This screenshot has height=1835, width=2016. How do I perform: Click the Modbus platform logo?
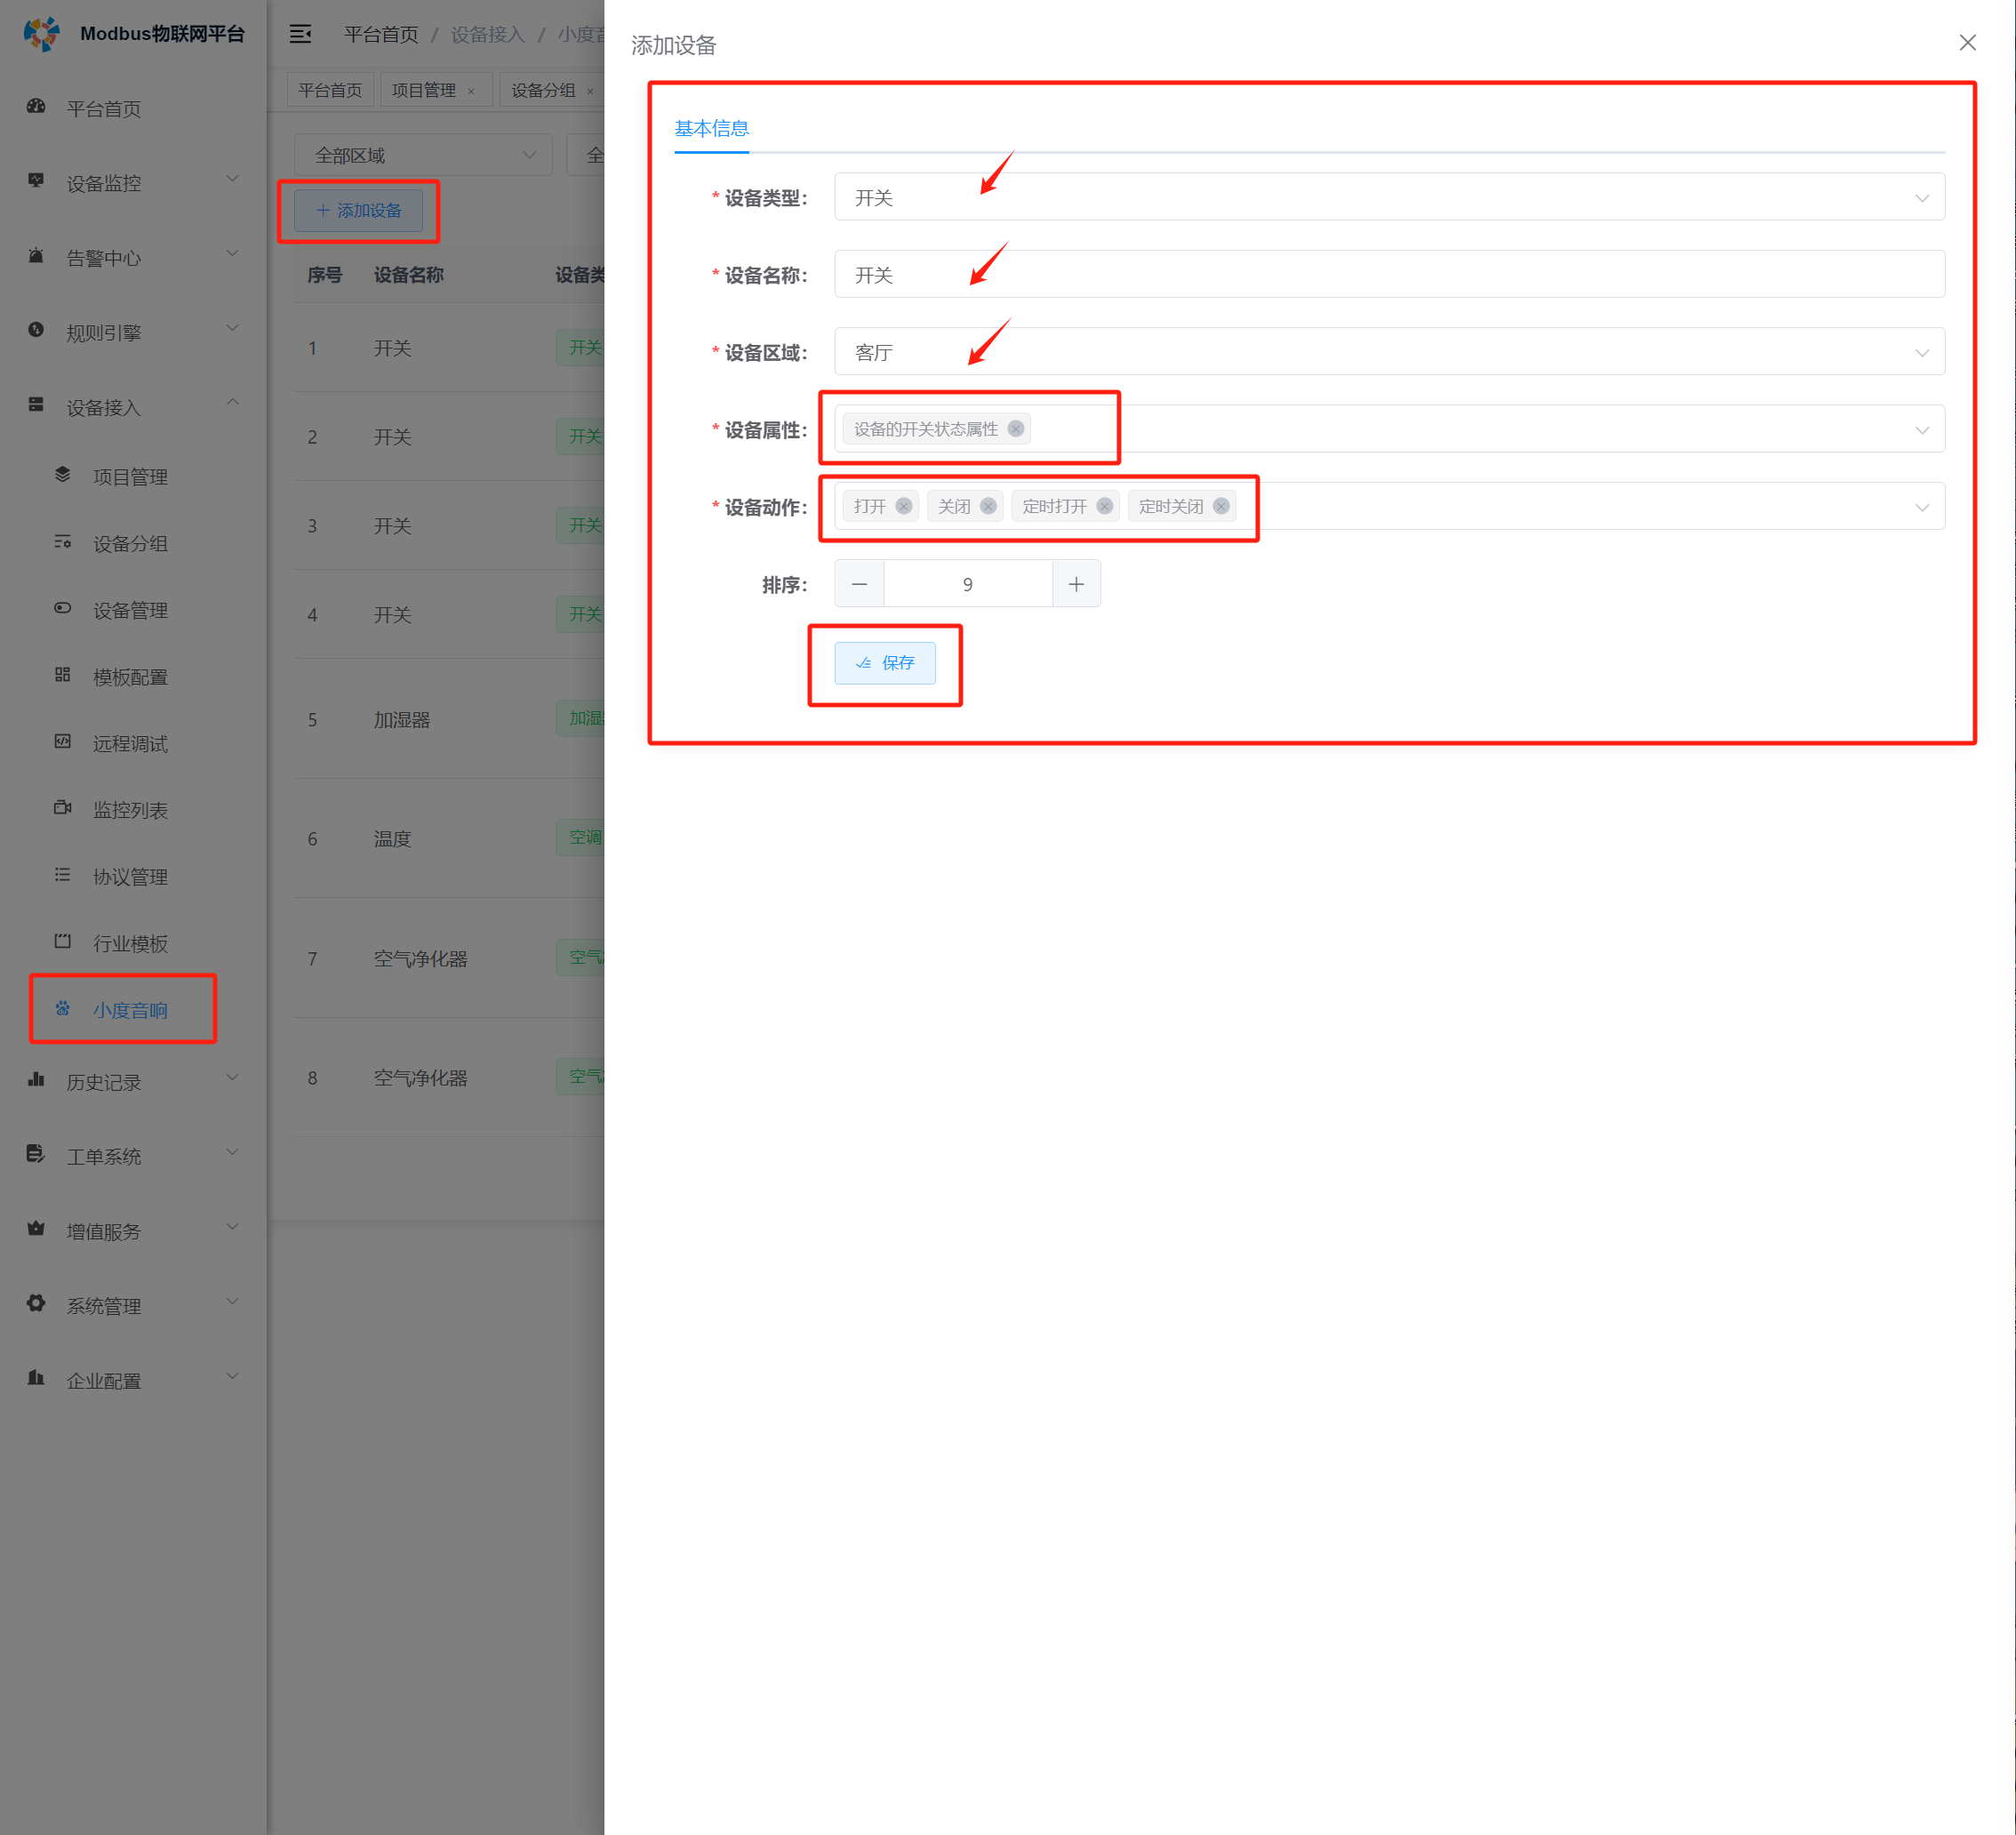point(41,34)
